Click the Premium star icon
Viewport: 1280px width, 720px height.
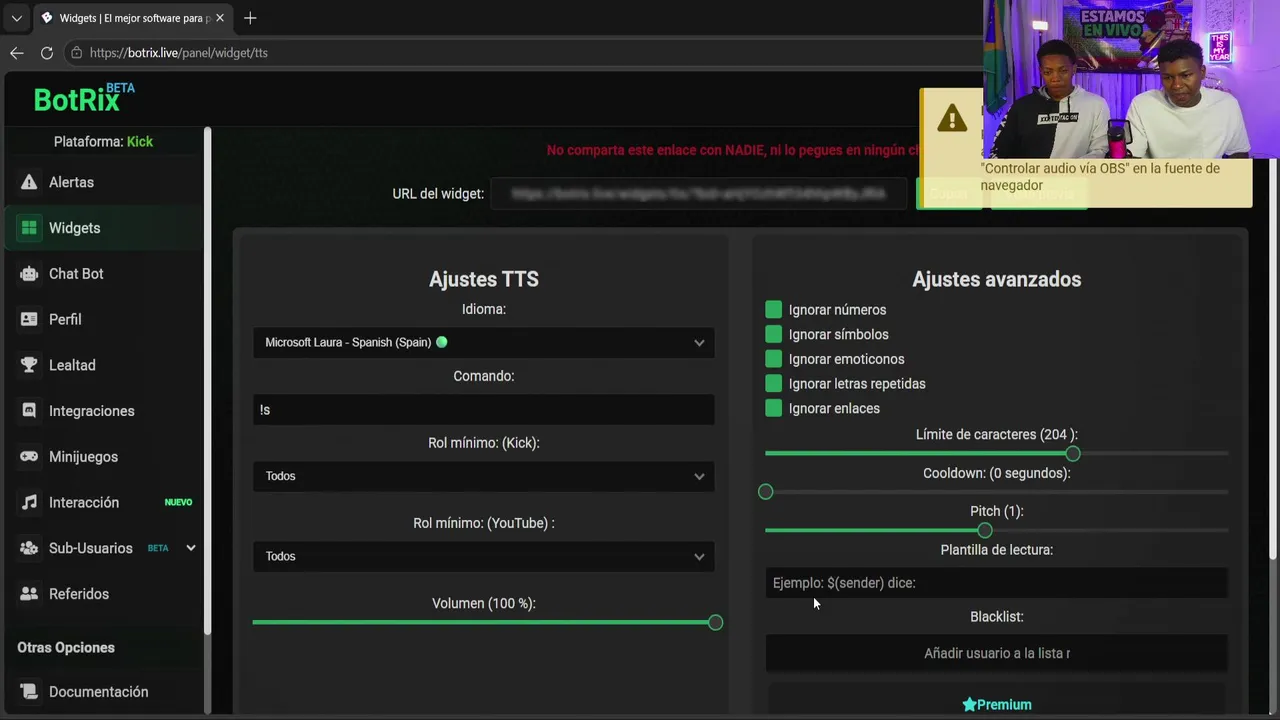tap(969, 705)
